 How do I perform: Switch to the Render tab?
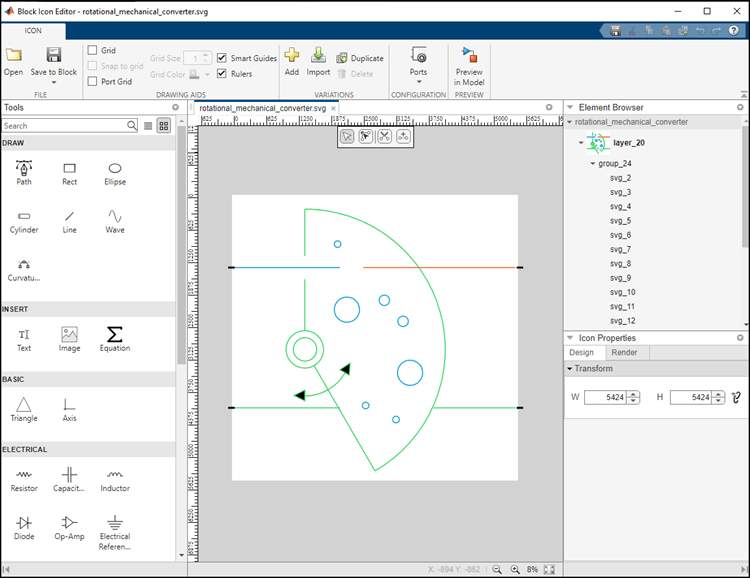[x=624, y=353]
